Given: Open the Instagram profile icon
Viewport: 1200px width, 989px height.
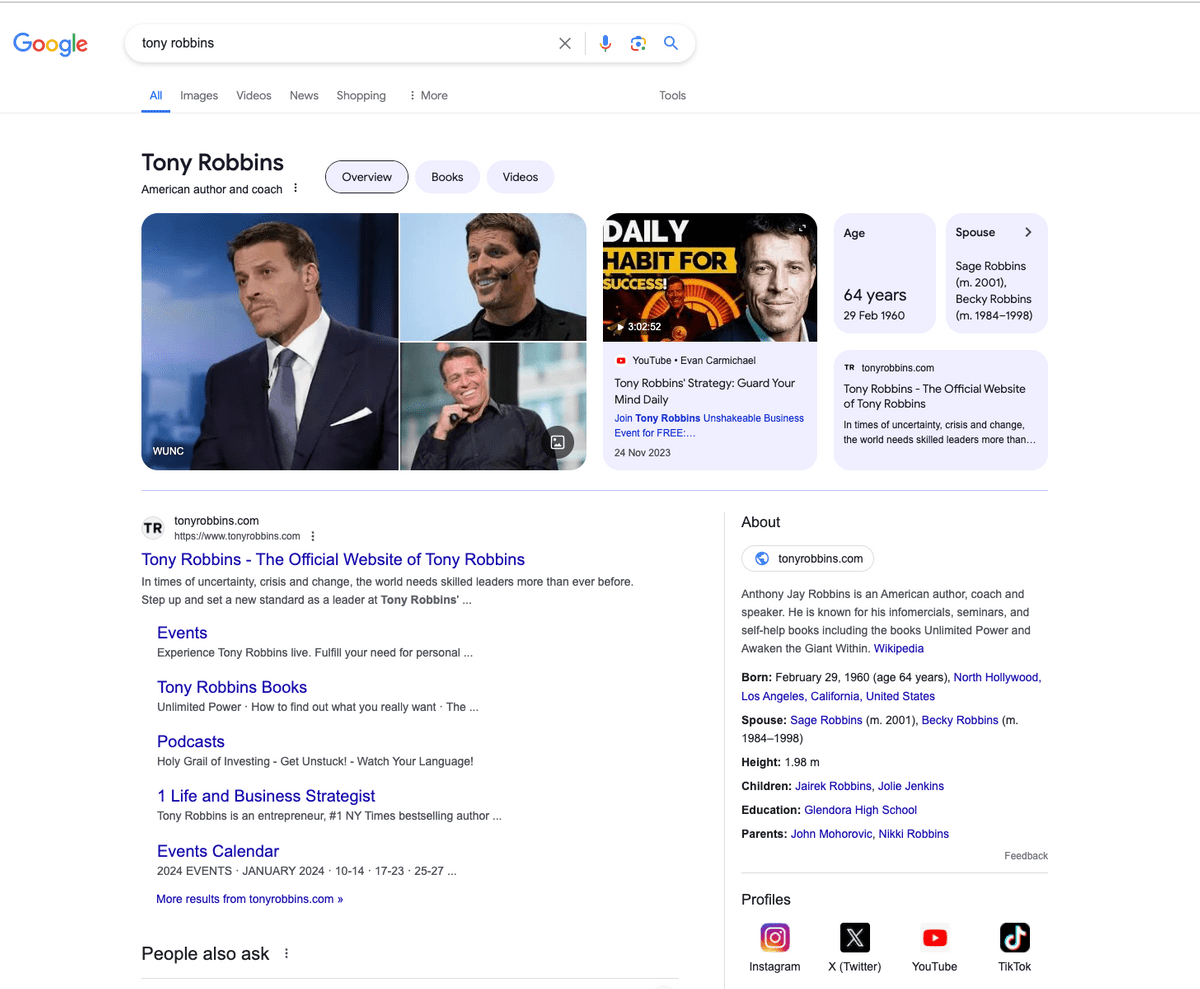Looking at the screenshot, I should tap(775, 938).
